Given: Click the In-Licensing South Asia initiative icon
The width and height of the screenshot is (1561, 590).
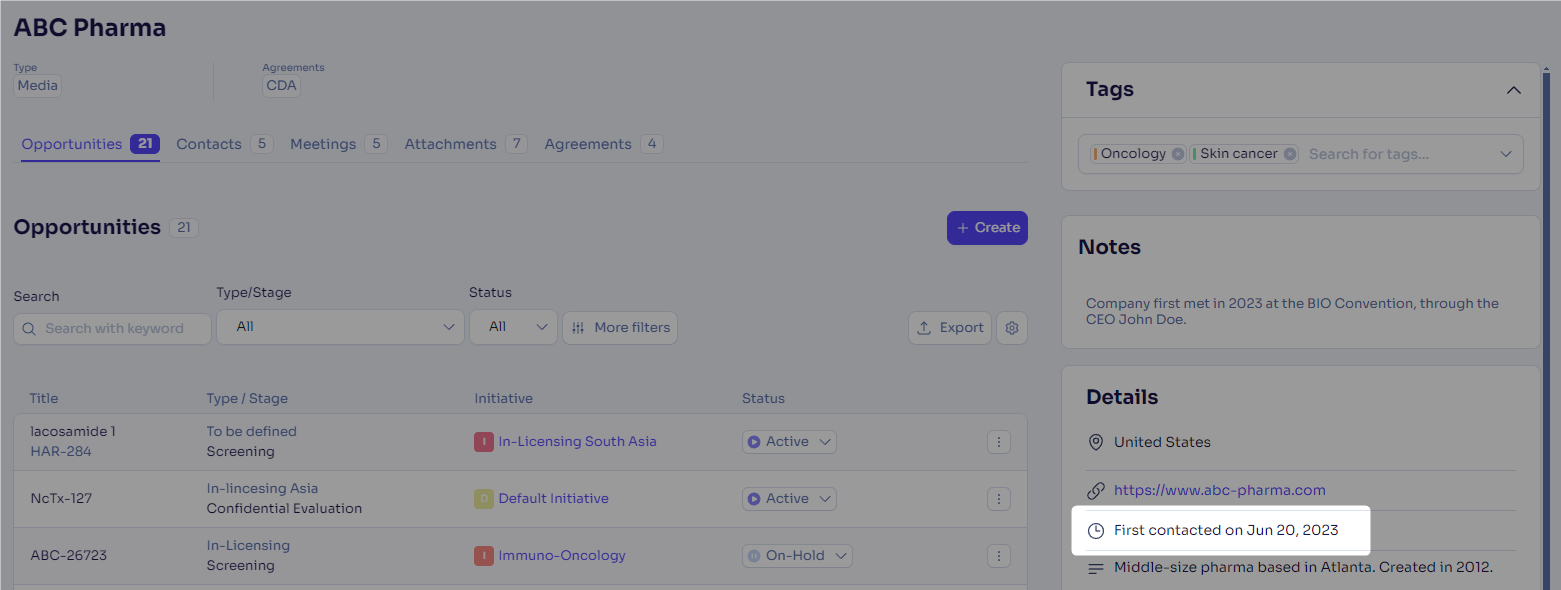Looking at the screenshot, I should point(484,442).
